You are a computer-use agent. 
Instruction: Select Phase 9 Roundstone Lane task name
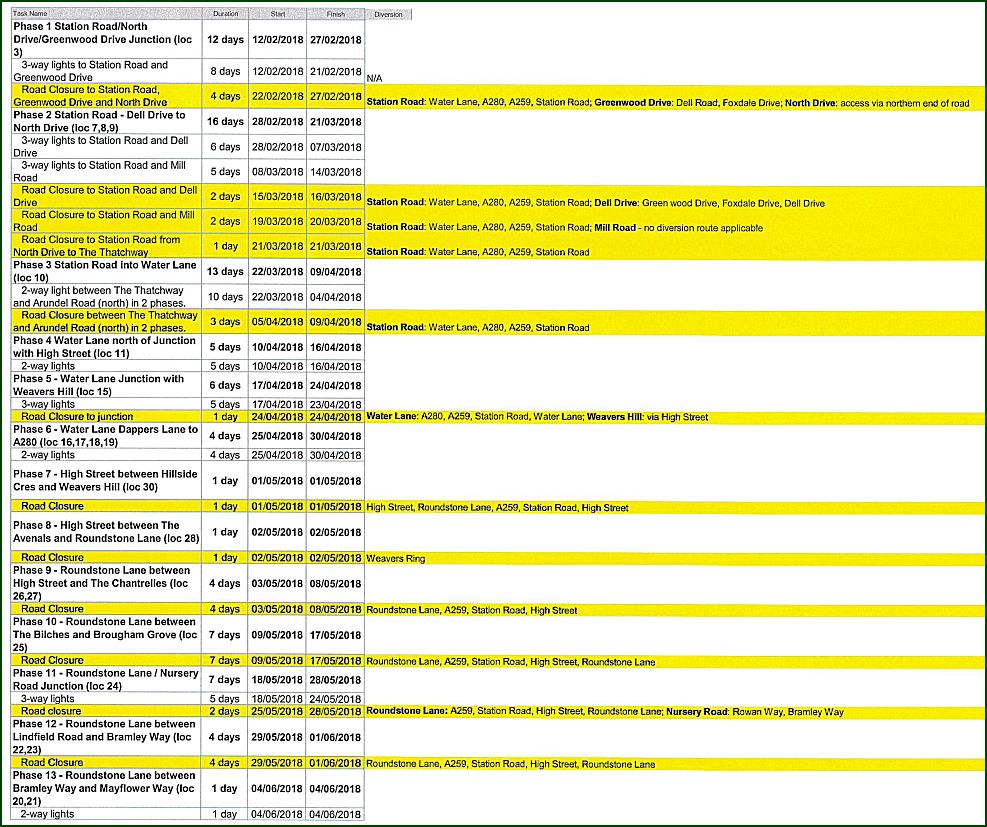point(105,583)
